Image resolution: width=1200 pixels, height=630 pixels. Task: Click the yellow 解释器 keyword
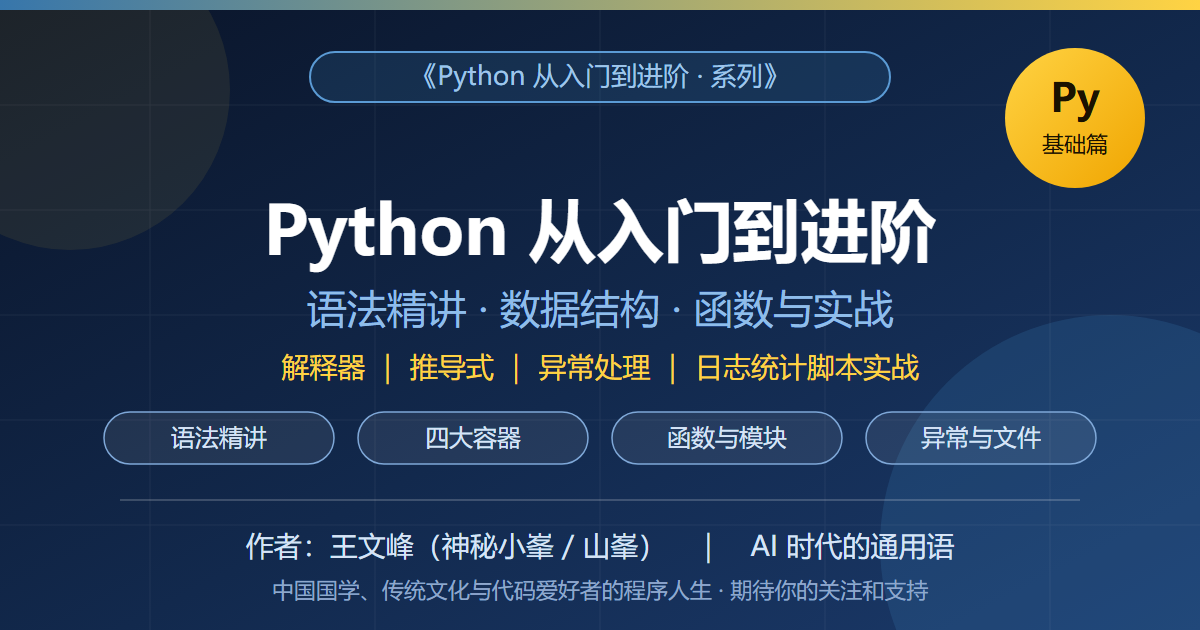click(x=323, y=368)
